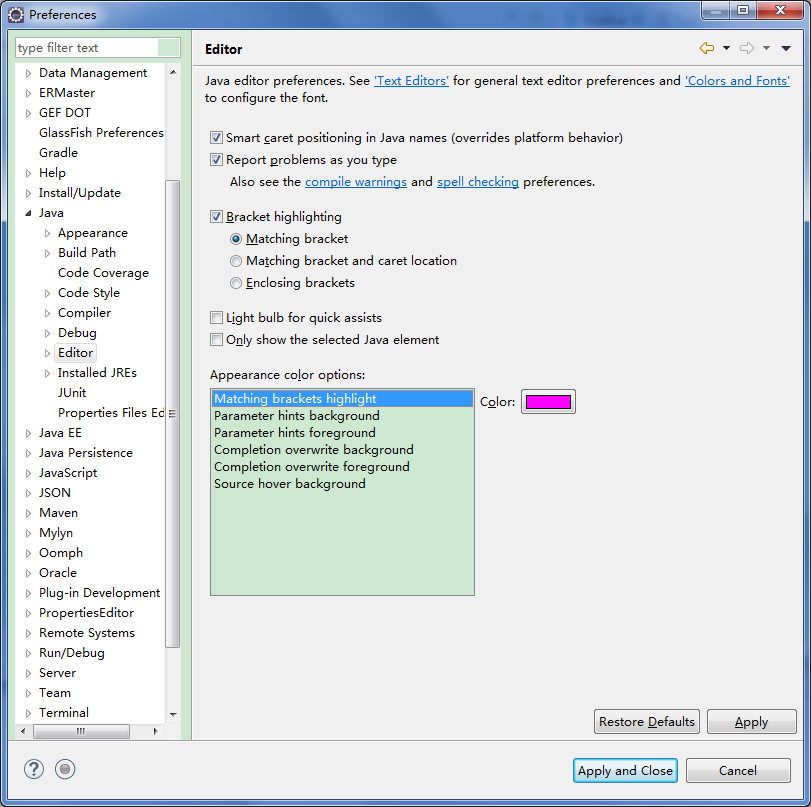Expand the Installed JREs subnode

pos(48,373)
